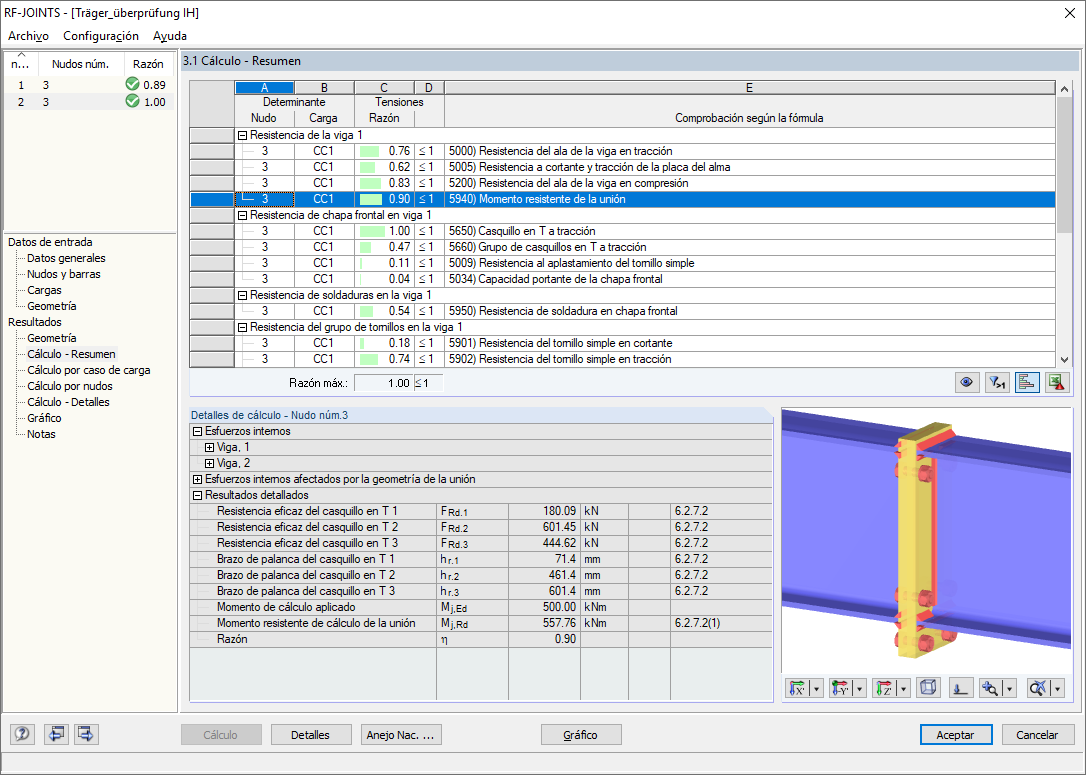Image resolution: width=1086 pixels, height=775 pixels.
Task: Open the filter results greater than one tool
Action: click(997, 382)
